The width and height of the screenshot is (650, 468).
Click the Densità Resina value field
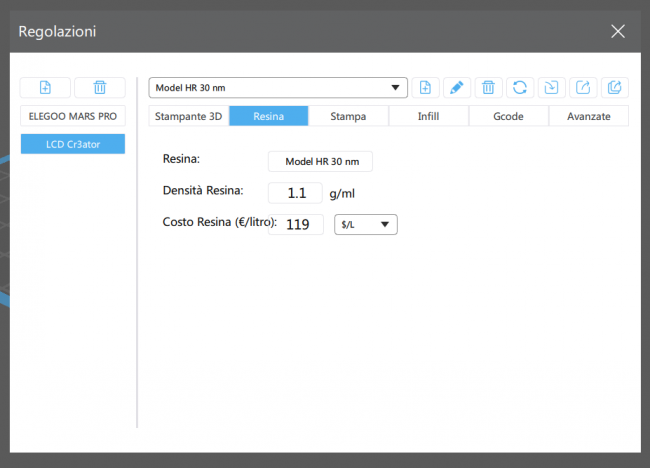point(296,193)
